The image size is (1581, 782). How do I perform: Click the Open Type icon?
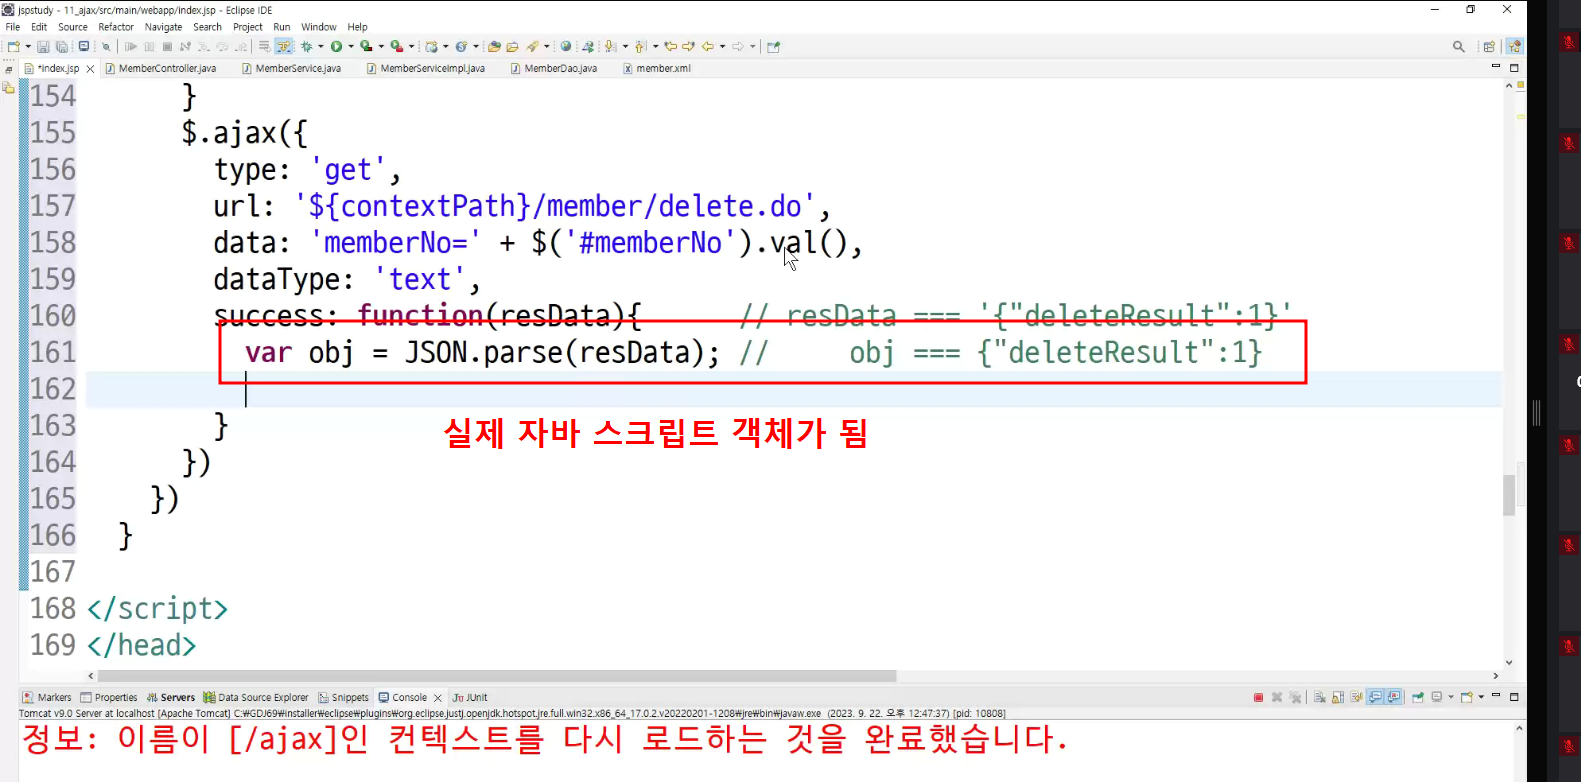[494, 47]
